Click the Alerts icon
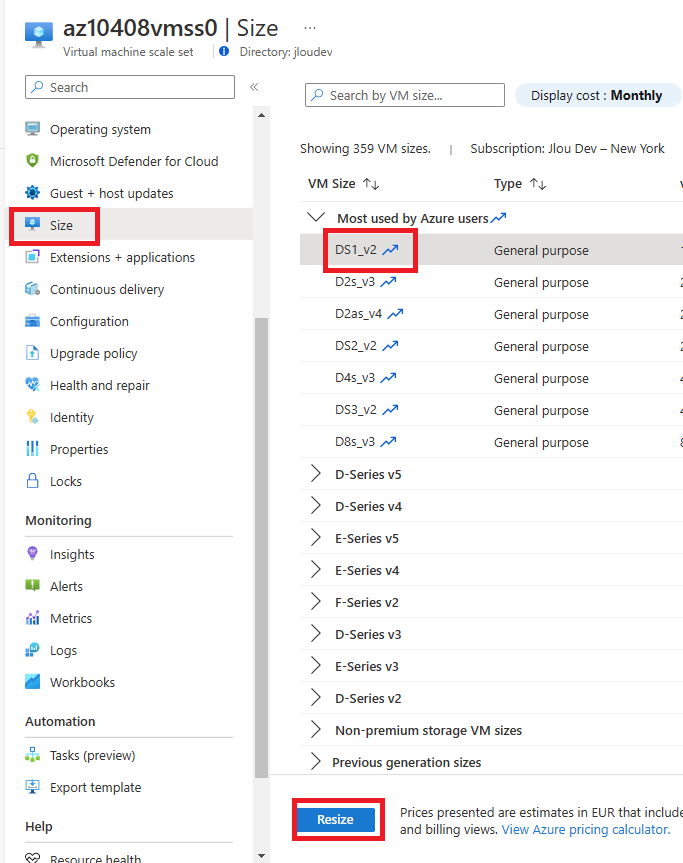This screenshot has height=863, width=683. pos(32,585)
